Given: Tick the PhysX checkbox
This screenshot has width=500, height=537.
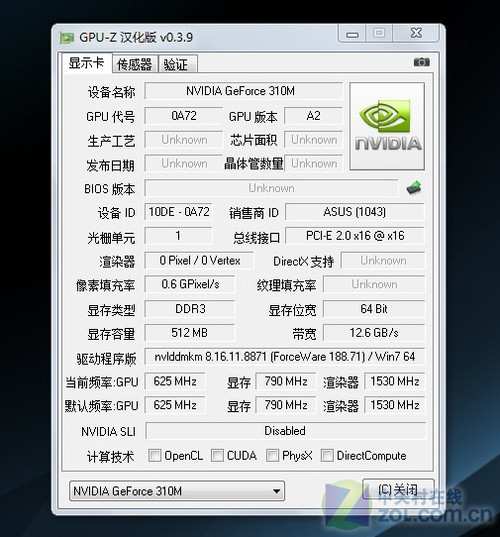Looking at the screenshot, I should [272, 455].
